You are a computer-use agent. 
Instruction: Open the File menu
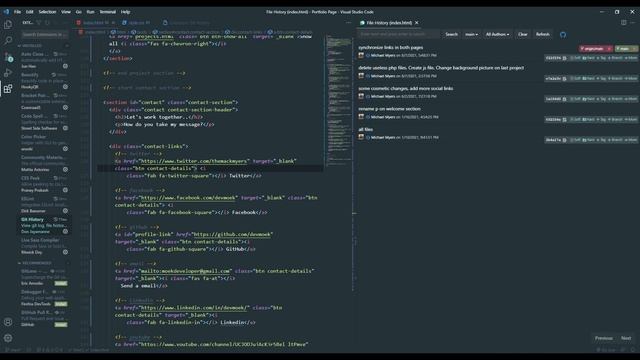point(17,12)
